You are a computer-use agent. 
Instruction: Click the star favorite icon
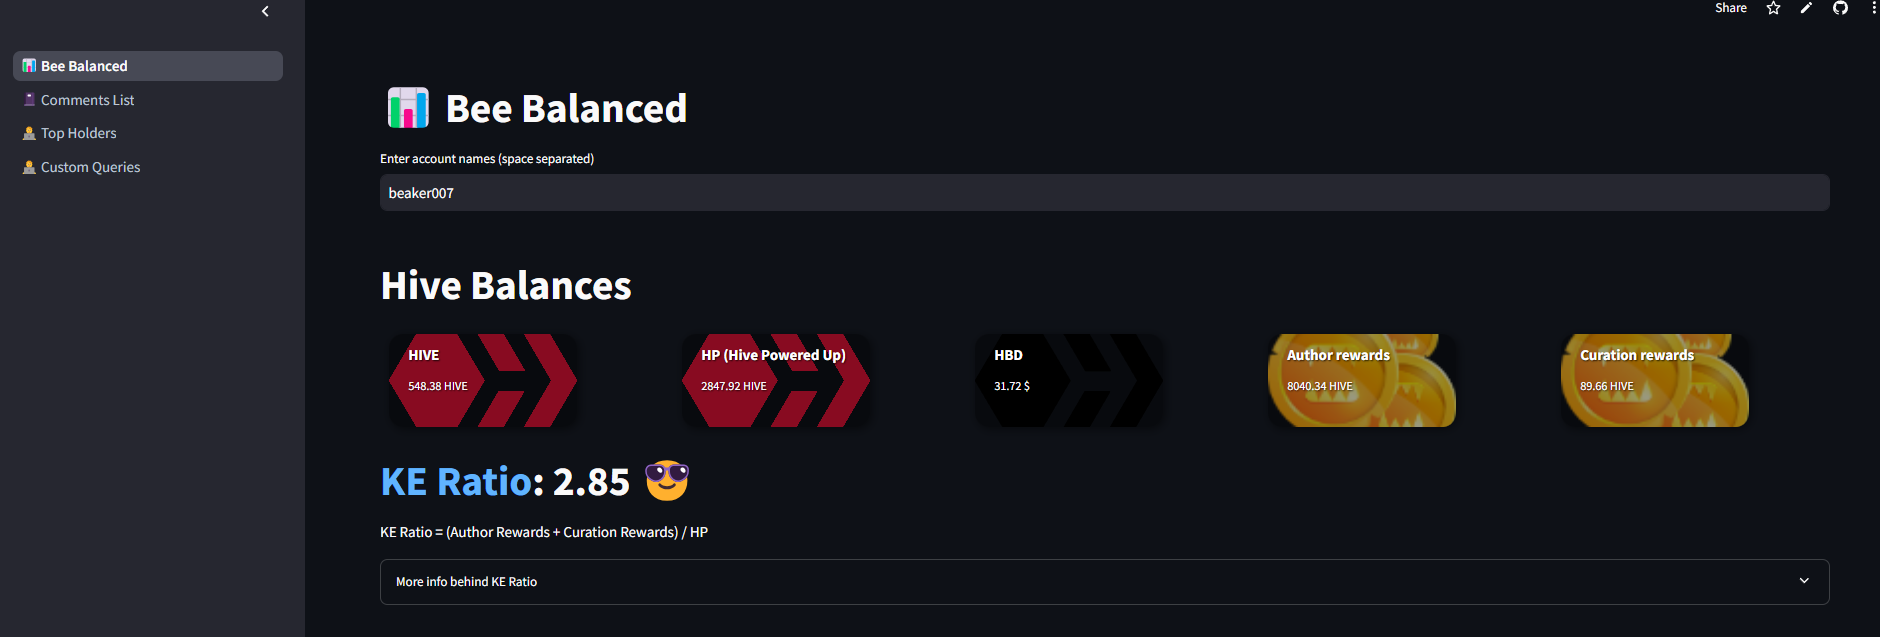point(1773,8)
